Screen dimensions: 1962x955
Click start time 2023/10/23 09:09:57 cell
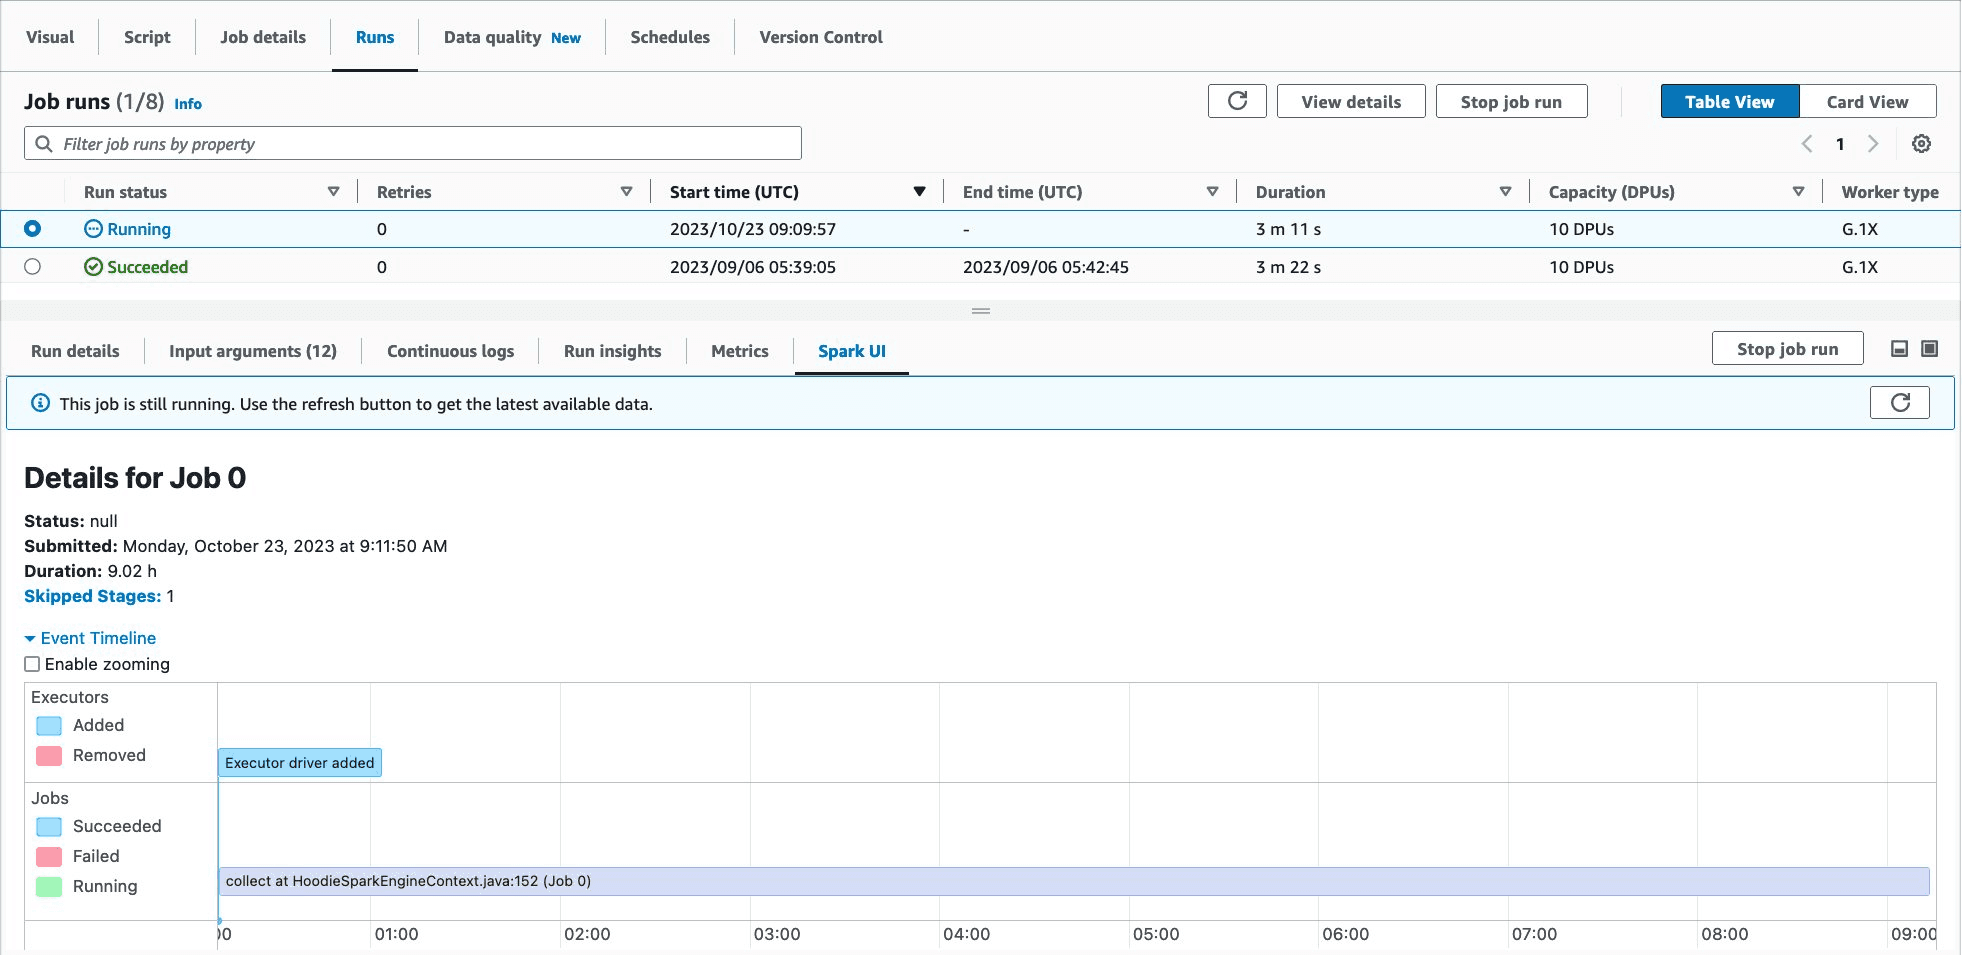pos(753,229)
